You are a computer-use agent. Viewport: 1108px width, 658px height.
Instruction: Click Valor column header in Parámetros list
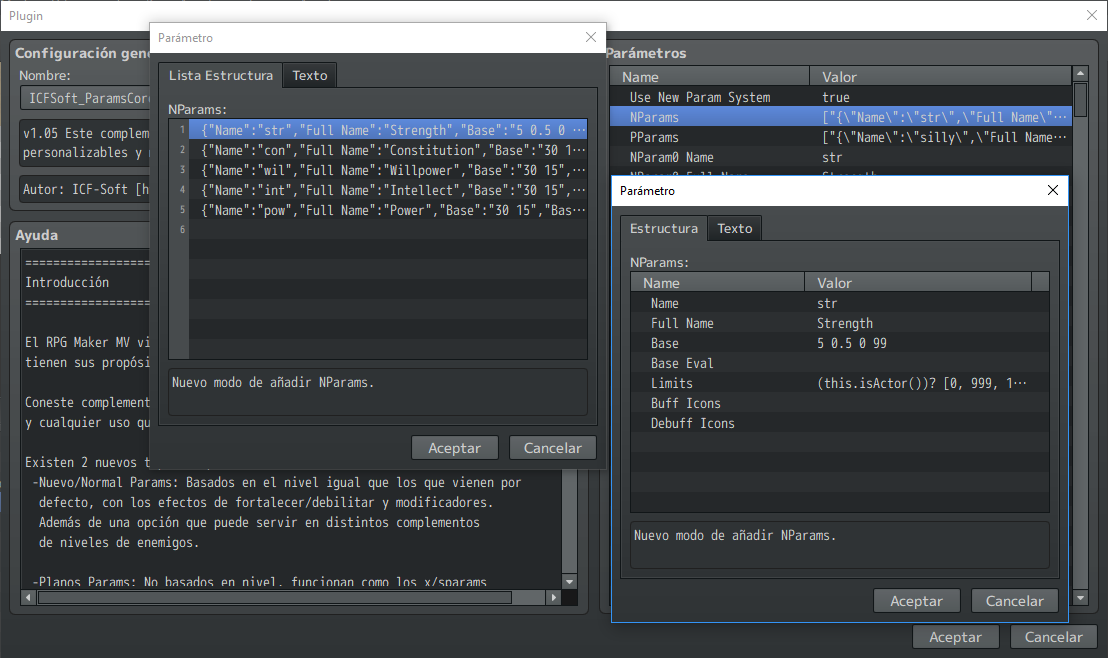[x=941, y=76]
